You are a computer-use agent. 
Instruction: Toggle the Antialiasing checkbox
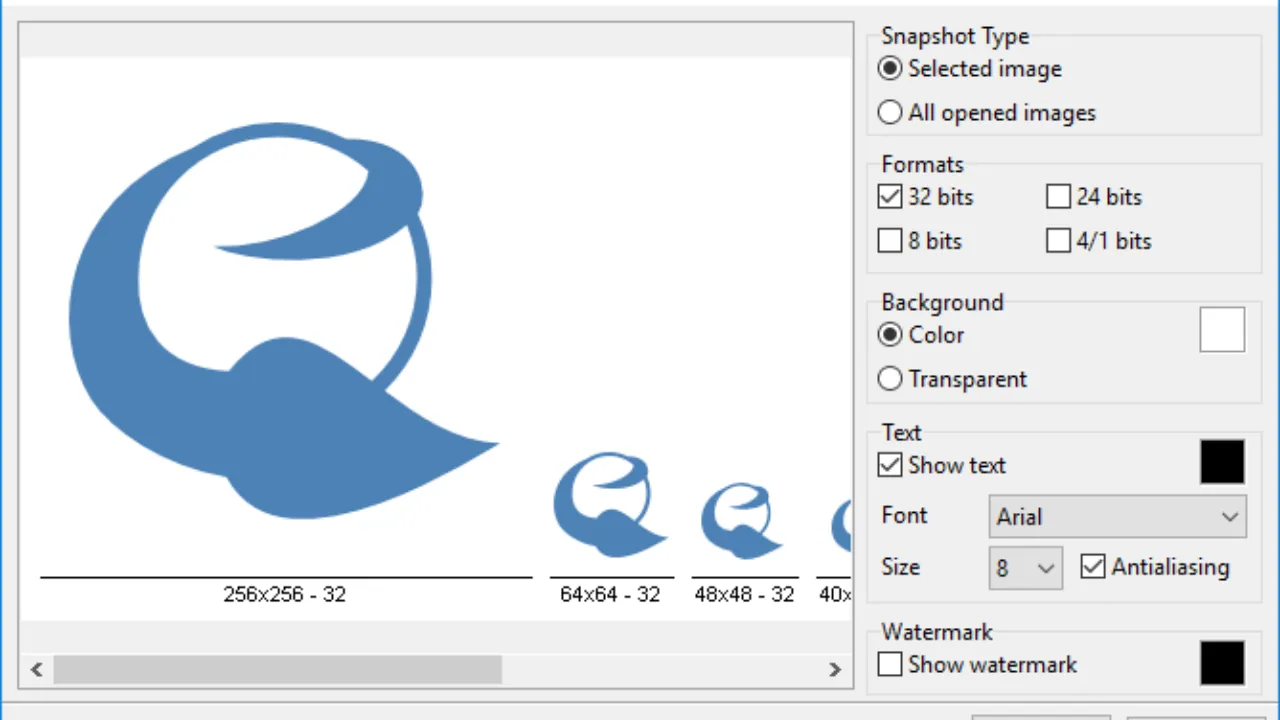pos(1155,567)
